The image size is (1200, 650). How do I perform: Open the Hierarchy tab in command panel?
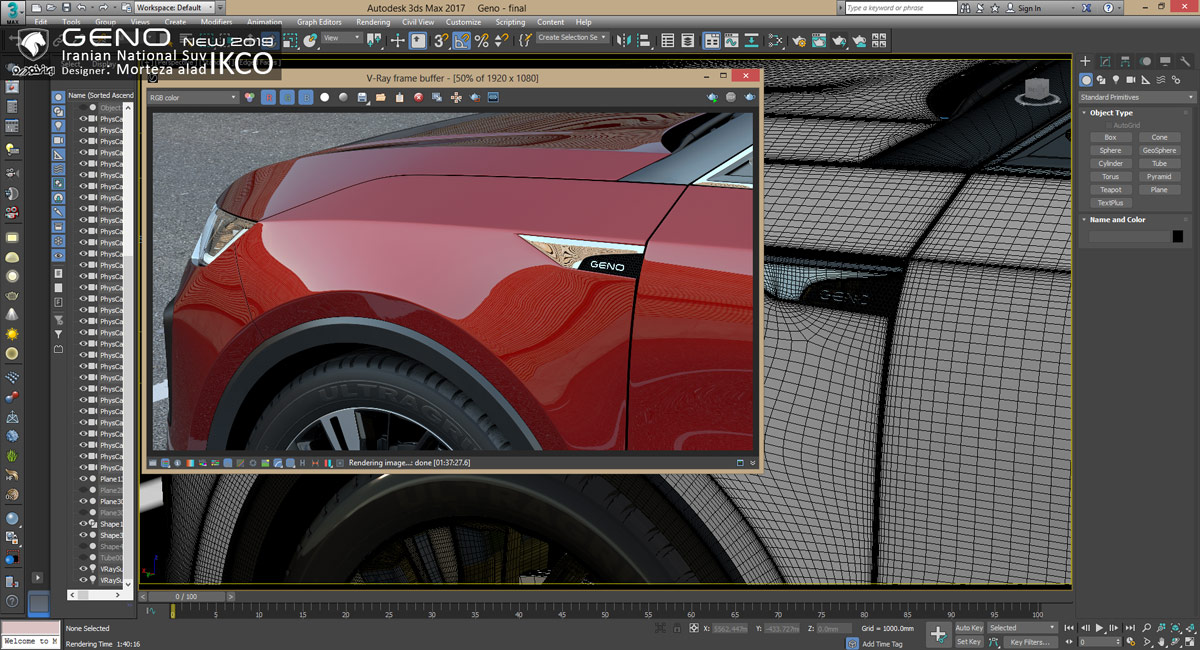pyautogui.click(x=1126, y=62)
